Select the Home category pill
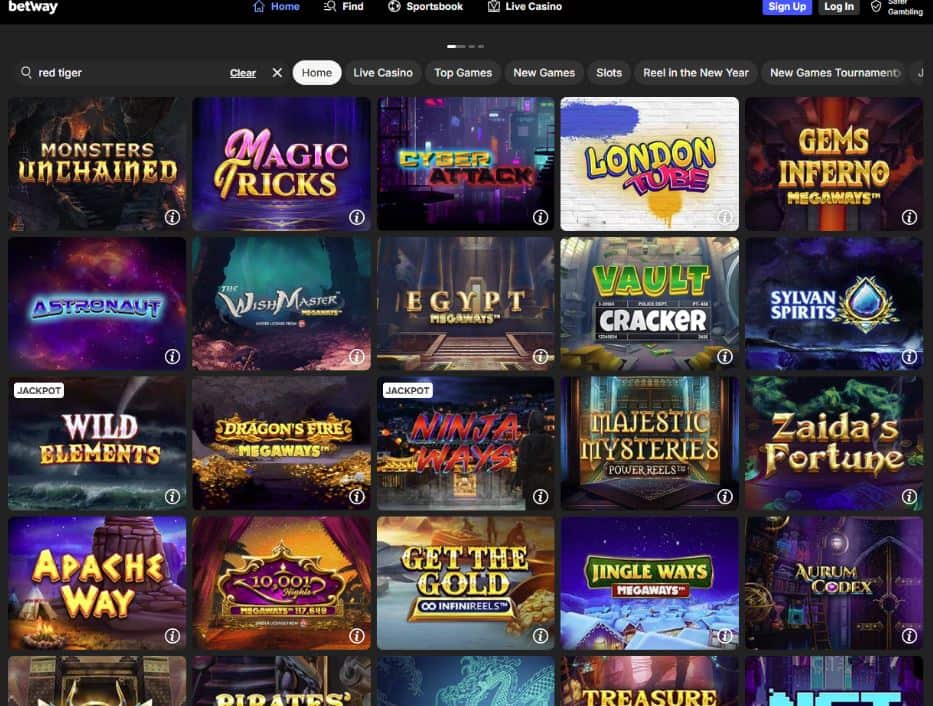This screenshot has width=933, height=706. click(317, 73)
